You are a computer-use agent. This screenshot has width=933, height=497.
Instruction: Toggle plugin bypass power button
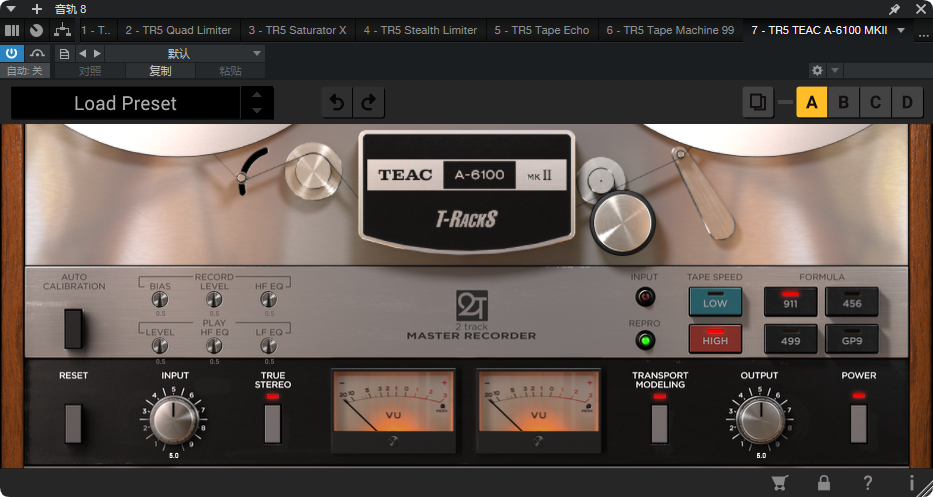(12, 54)
